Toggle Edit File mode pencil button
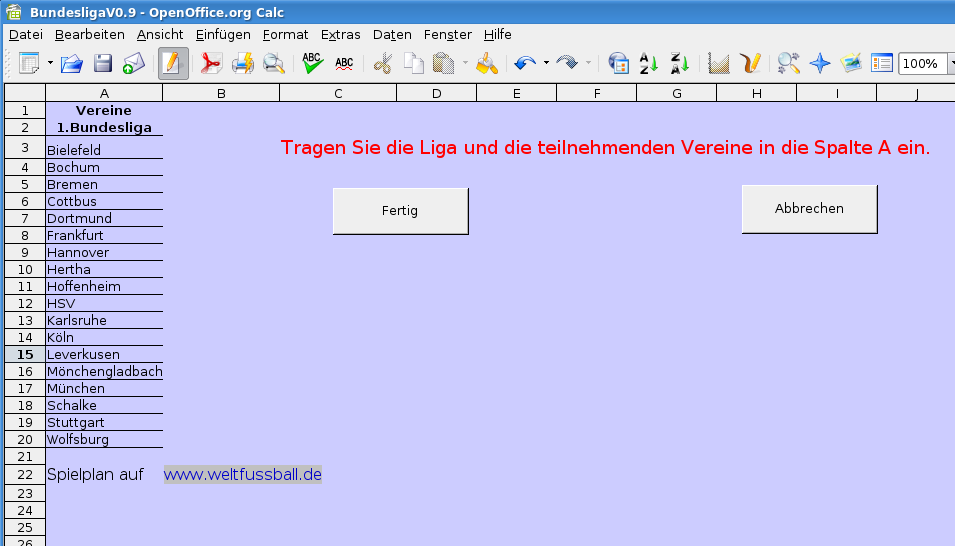Viewport: 955px width, 546px height. point(172,64)
